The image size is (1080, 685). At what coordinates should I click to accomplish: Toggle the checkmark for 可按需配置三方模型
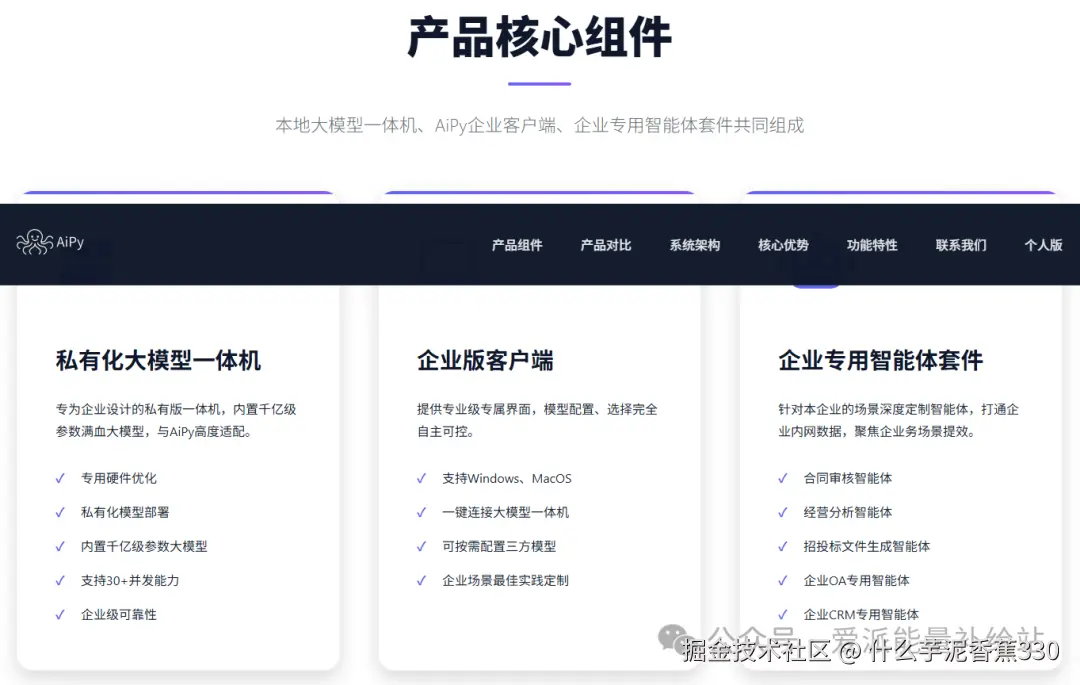click(x=422, y=546)
